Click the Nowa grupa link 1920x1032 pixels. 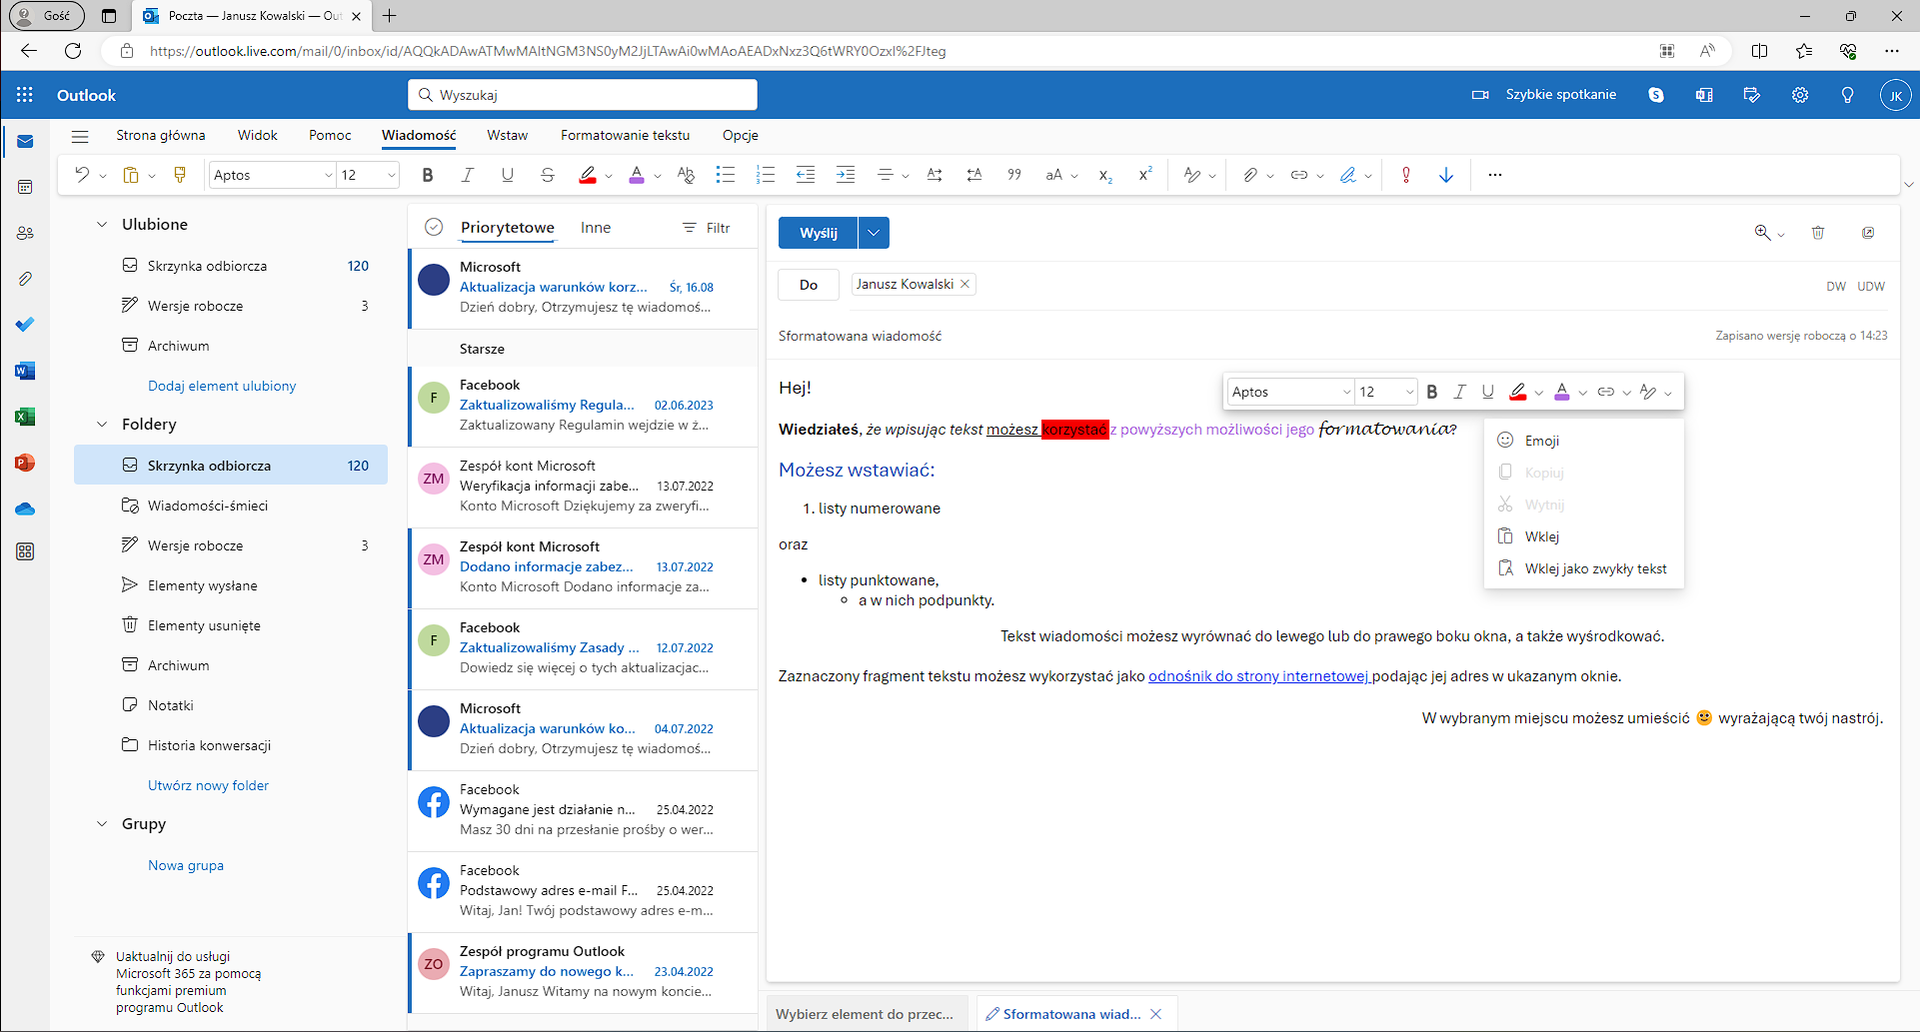(186, 866)
